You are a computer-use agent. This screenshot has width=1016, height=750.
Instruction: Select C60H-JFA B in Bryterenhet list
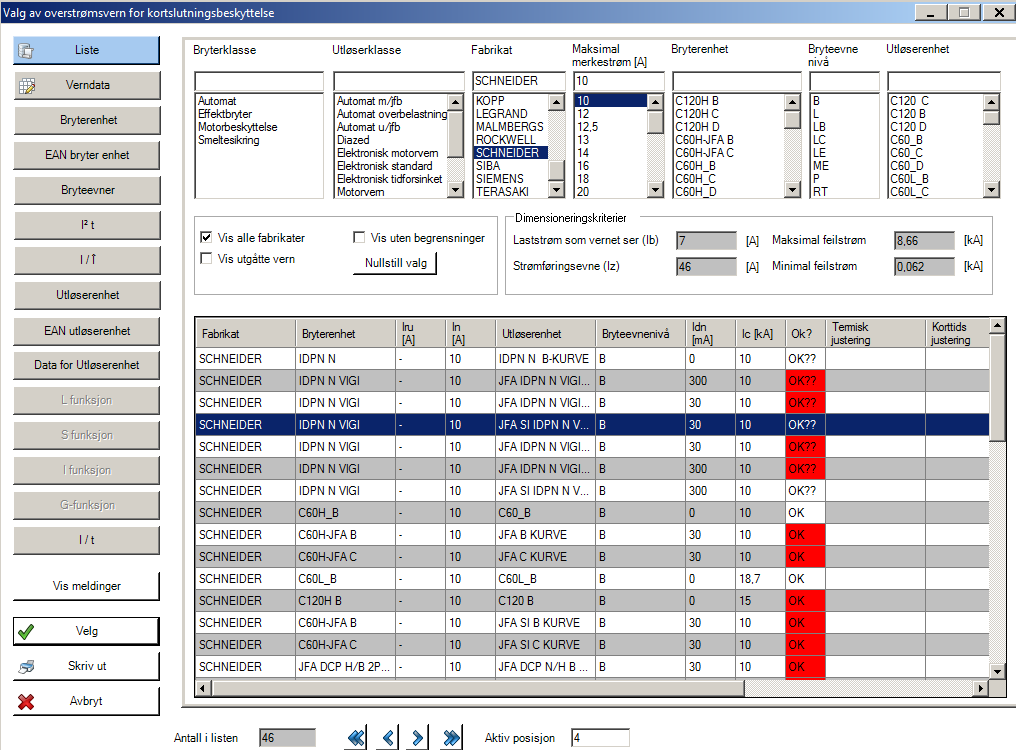pos(704,140)
